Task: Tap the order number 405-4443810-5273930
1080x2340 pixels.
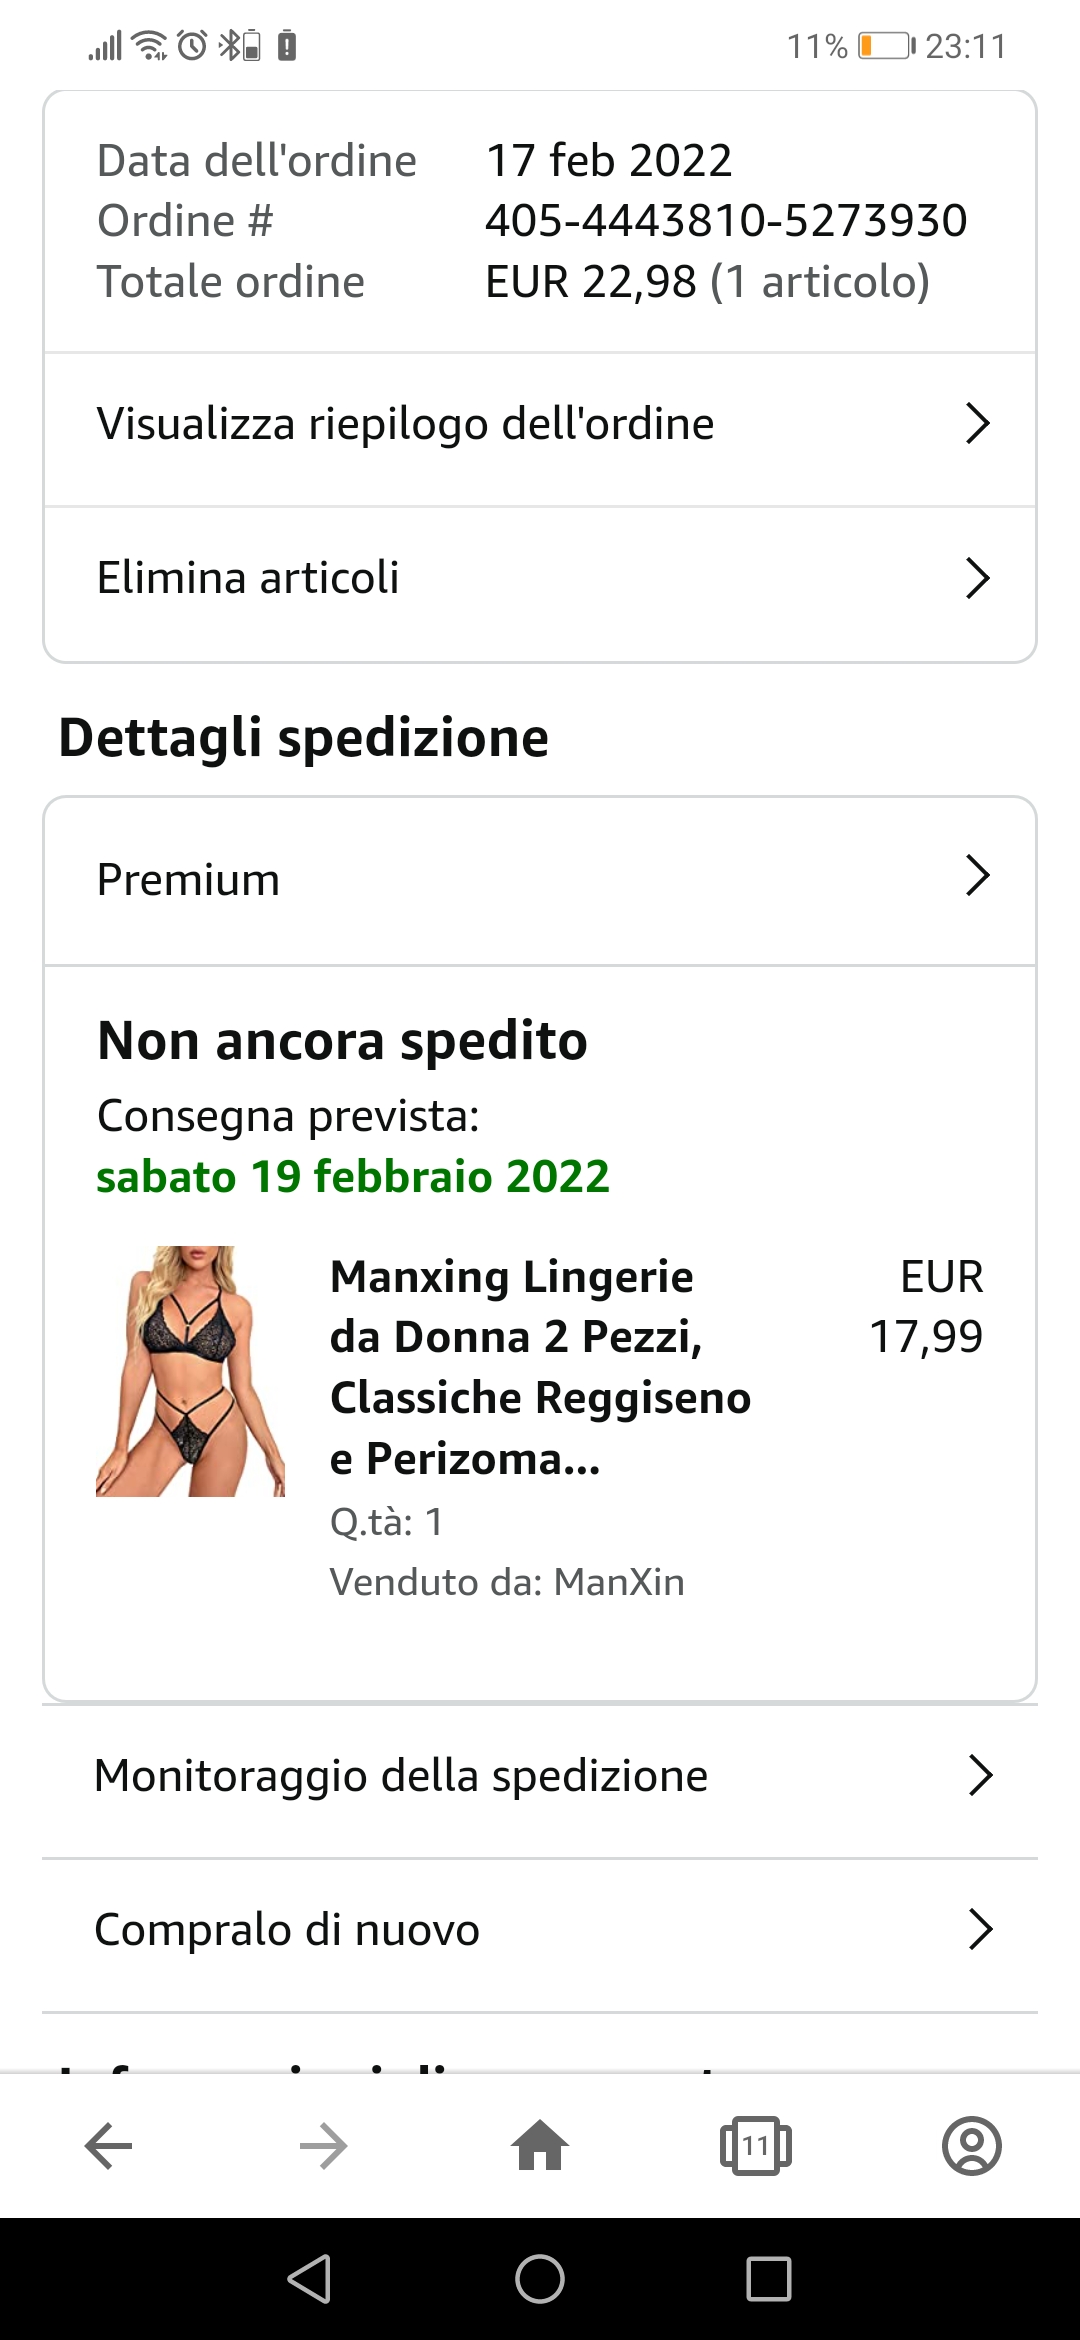Action: pyautogui.click(x=726, y=221)
